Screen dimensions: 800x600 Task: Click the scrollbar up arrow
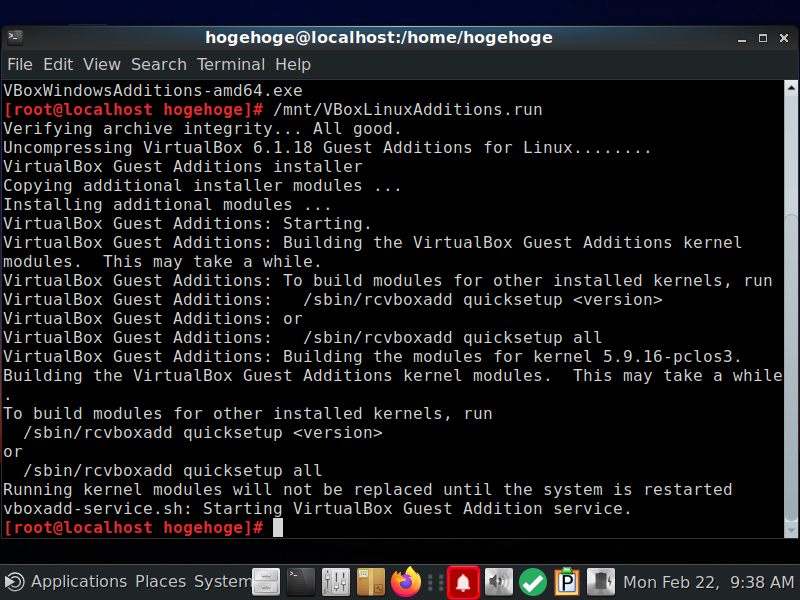pos(791,88)
